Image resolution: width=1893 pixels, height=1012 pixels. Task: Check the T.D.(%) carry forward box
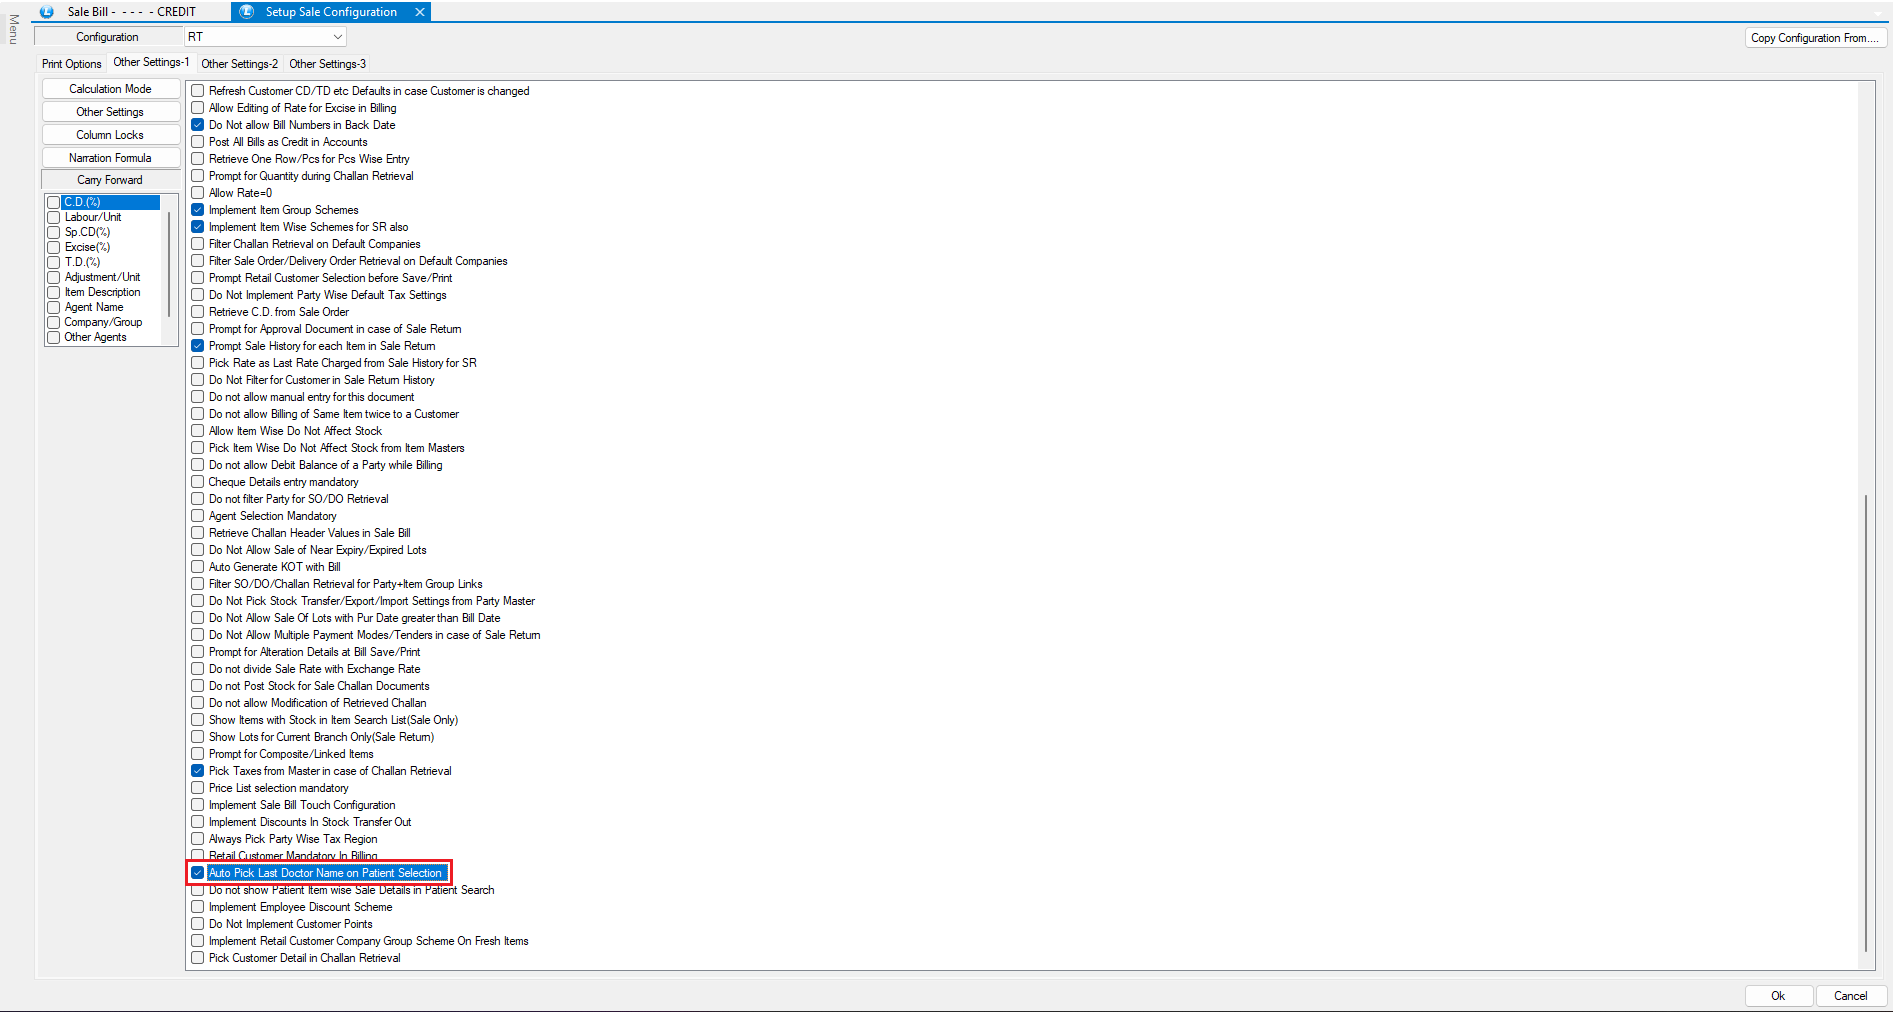click(54, 262)
